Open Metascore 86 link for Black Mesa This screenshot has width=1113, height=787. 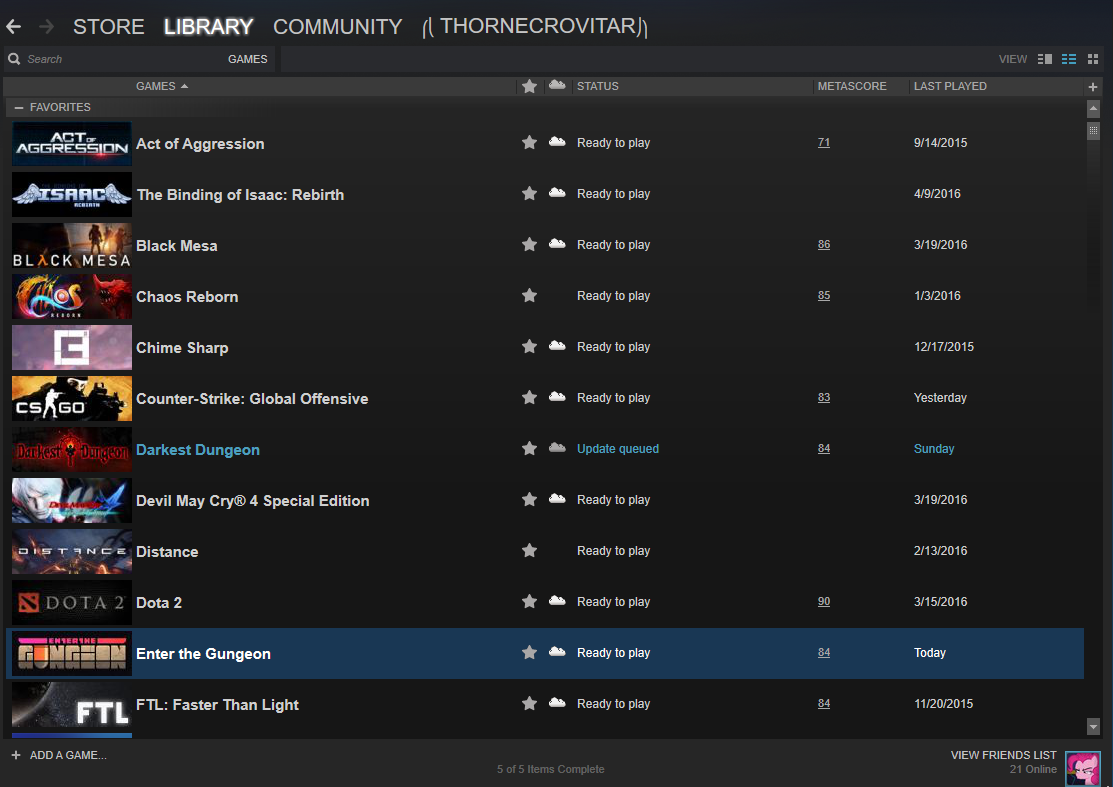[x=823, y=245]
